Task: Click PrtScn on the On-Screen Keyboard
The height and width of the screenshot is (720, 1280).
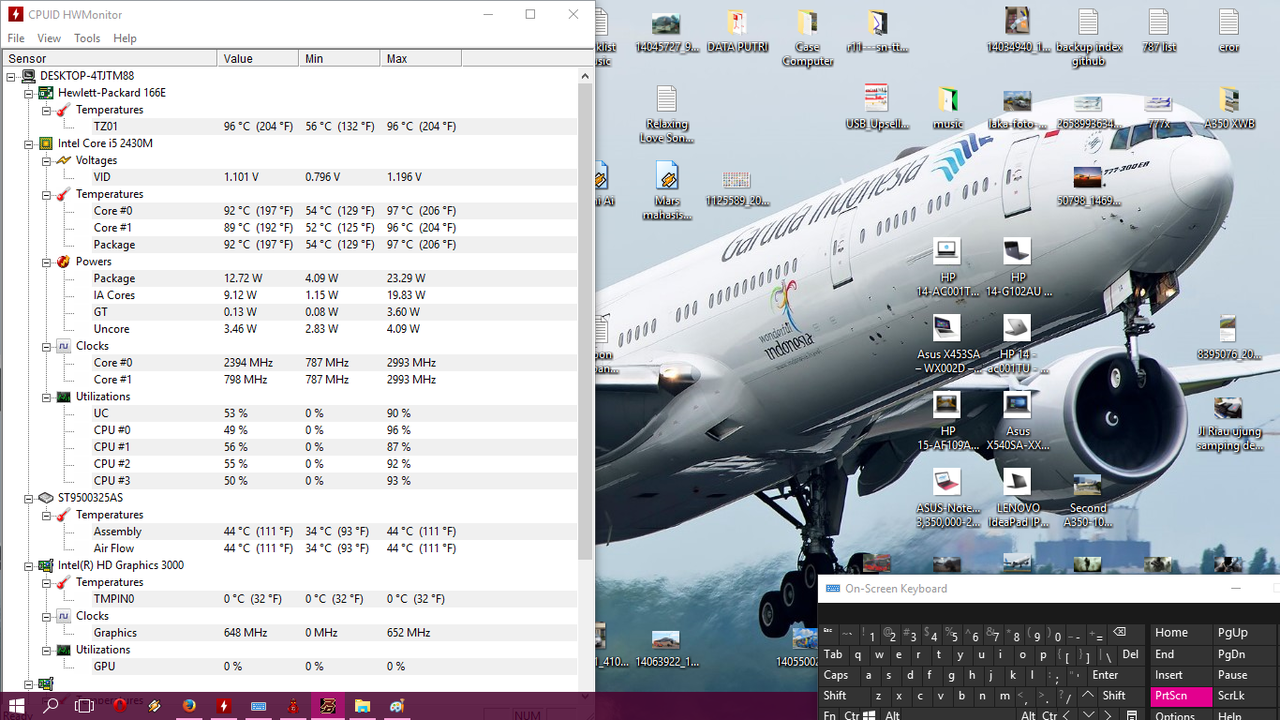Action: (x=1180, y=696)
